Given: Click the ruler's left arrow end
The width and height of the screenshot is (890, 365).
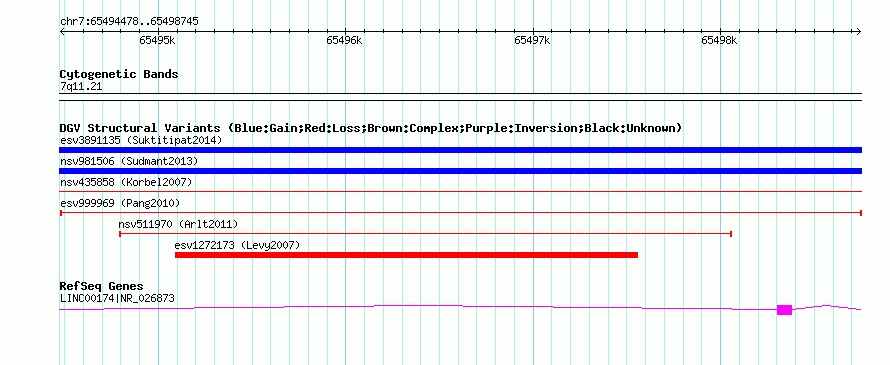Looking at the screenshot, I should click(x=62, y=31).
